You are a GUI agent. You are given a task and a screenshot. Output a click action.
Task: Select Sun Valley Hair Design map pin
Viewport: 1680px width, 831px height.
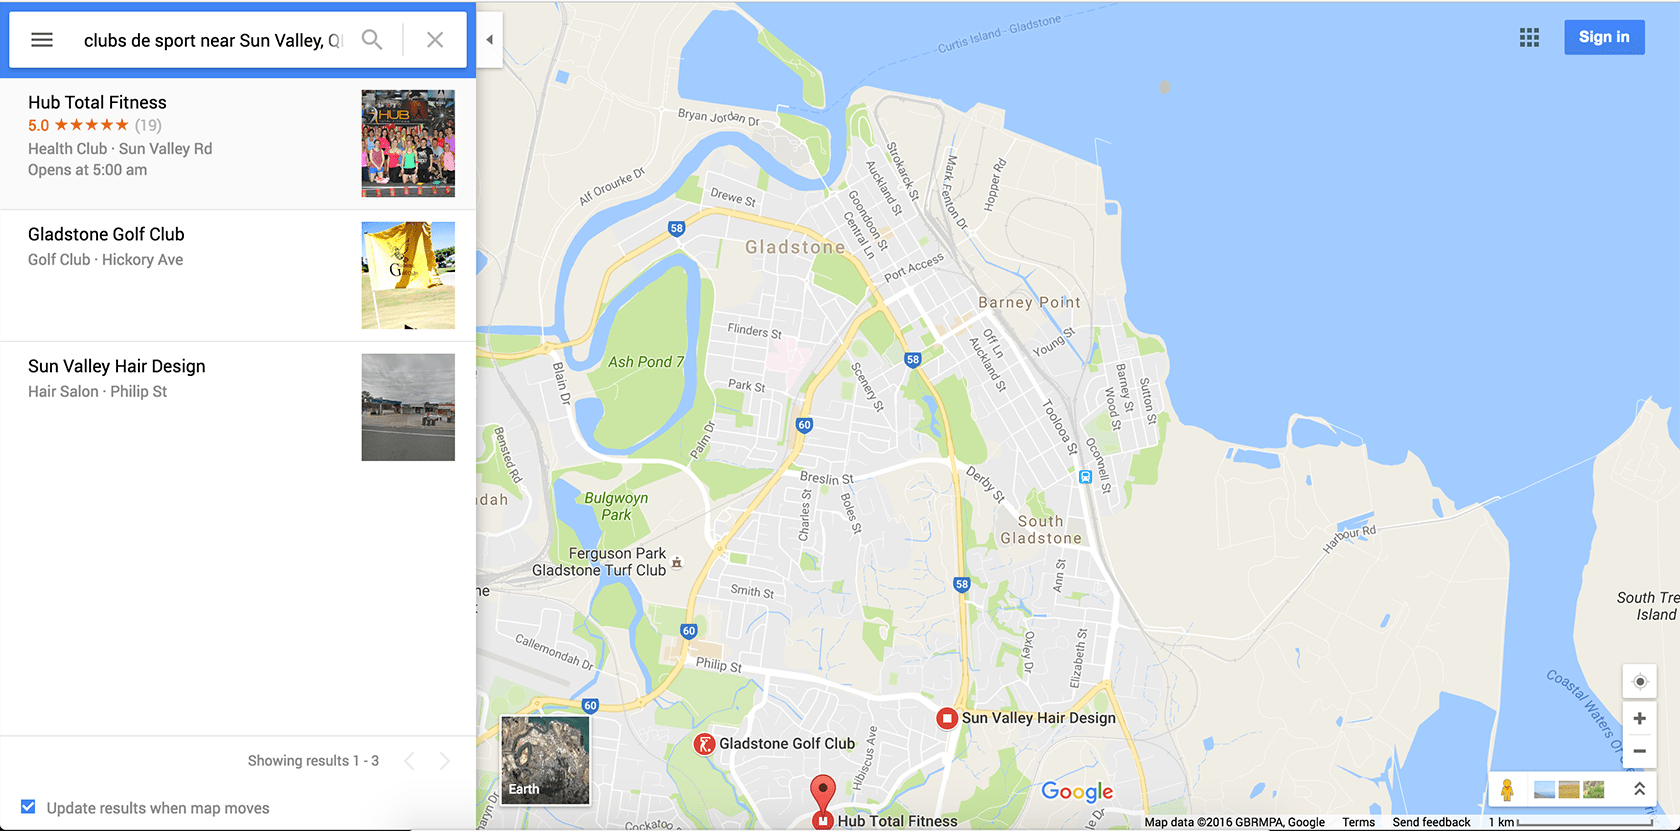coord(946,718)
